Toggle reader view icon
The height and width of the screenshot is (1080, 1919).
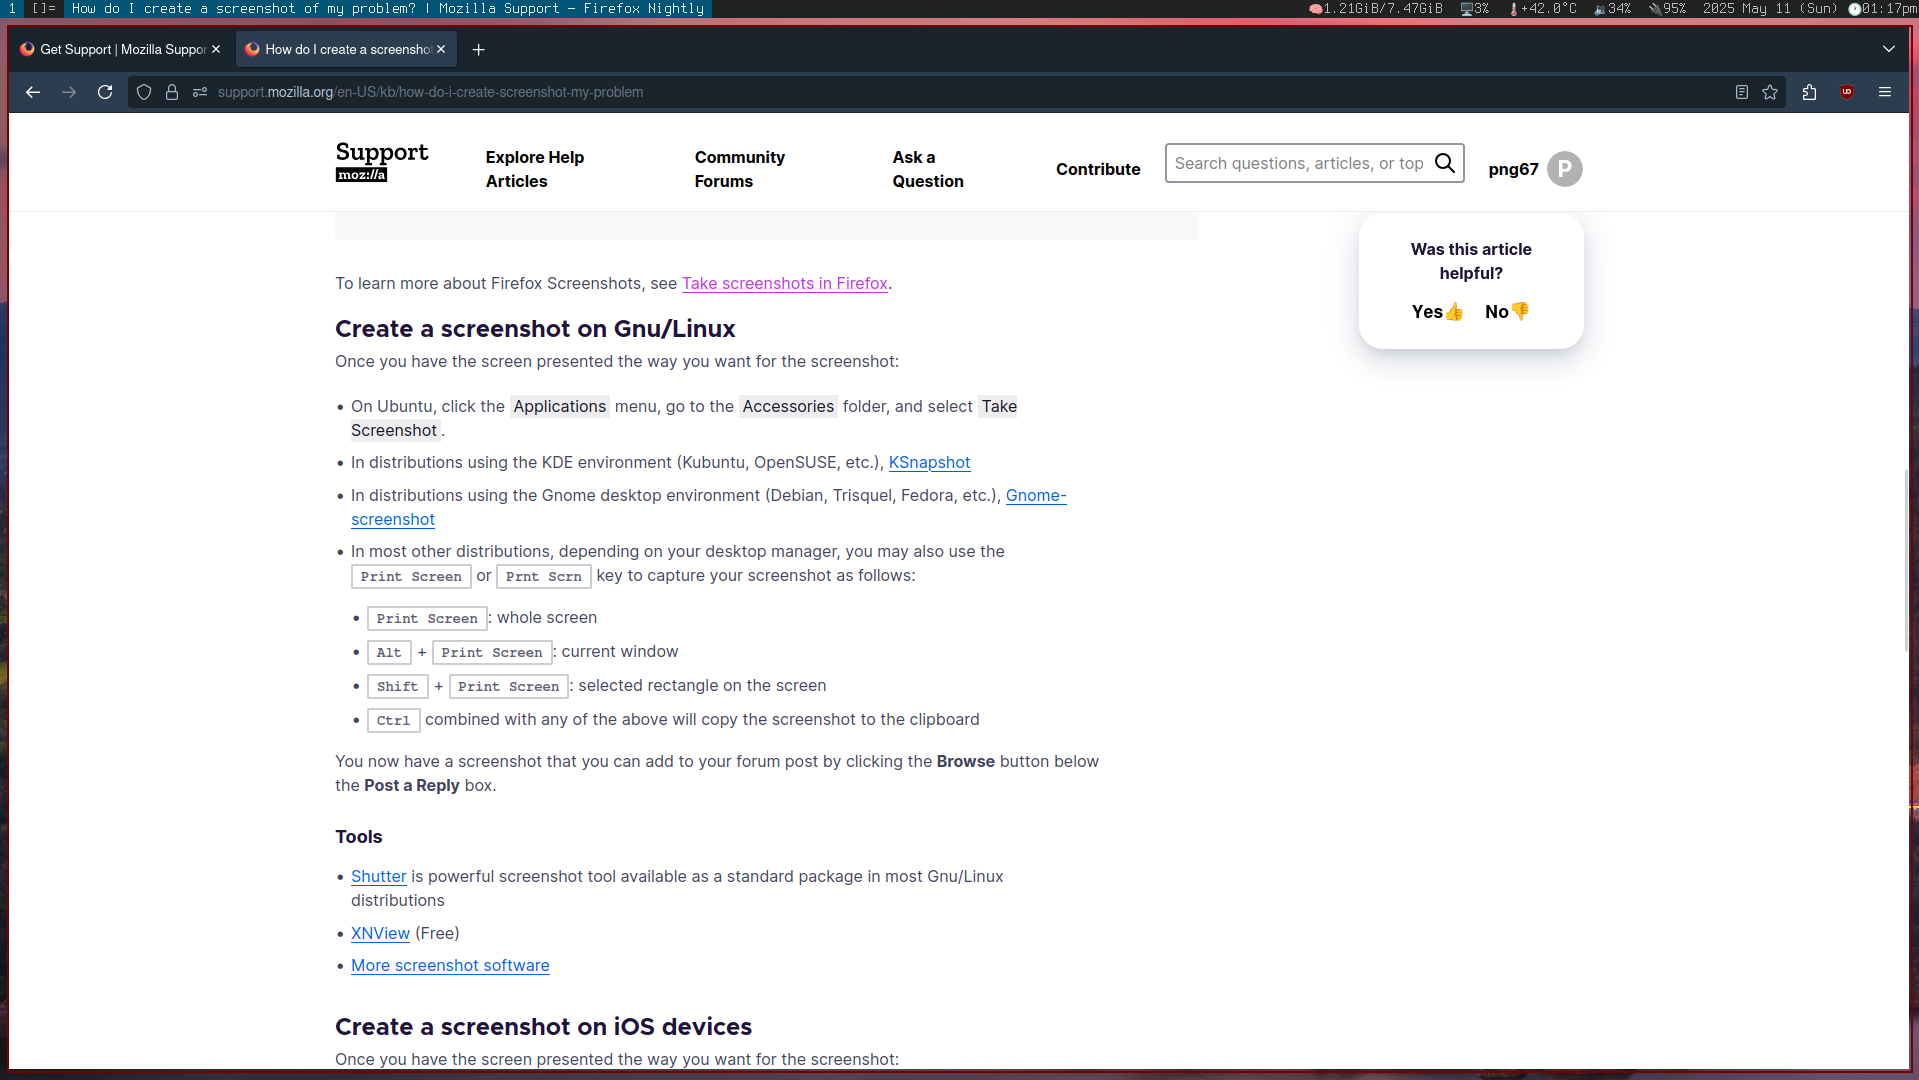coord(1742,92)
